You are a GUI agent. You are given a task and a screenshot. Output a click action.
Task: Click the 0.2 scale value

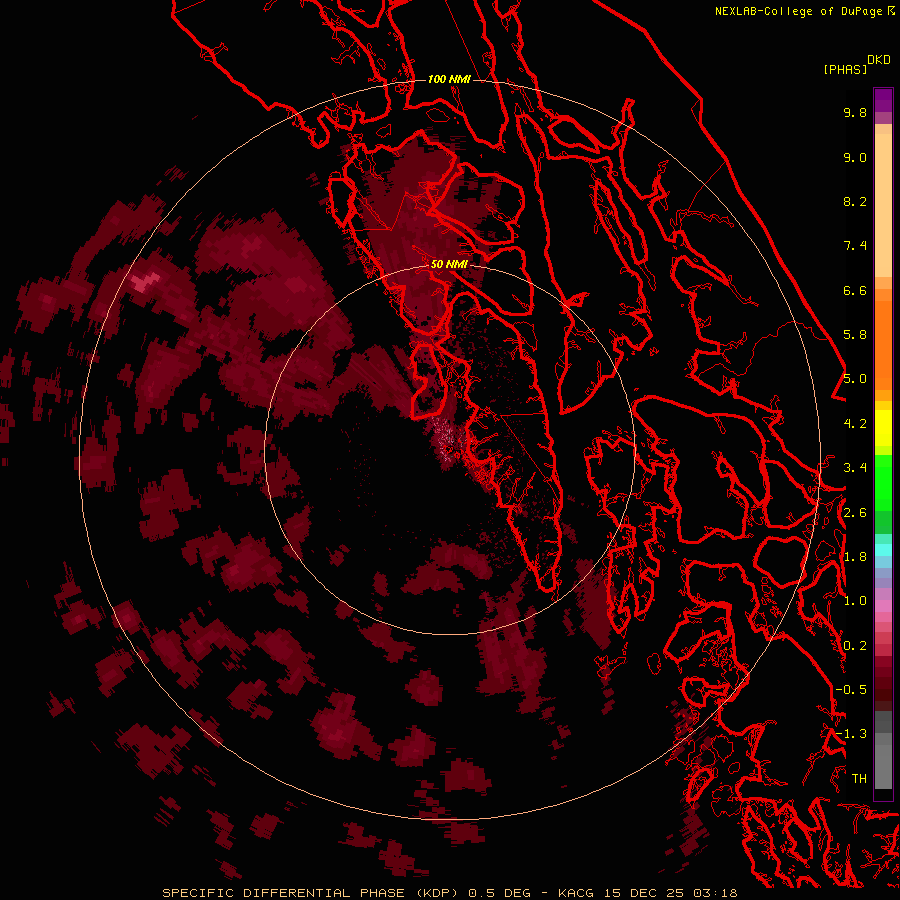click(x=855, y=646)
